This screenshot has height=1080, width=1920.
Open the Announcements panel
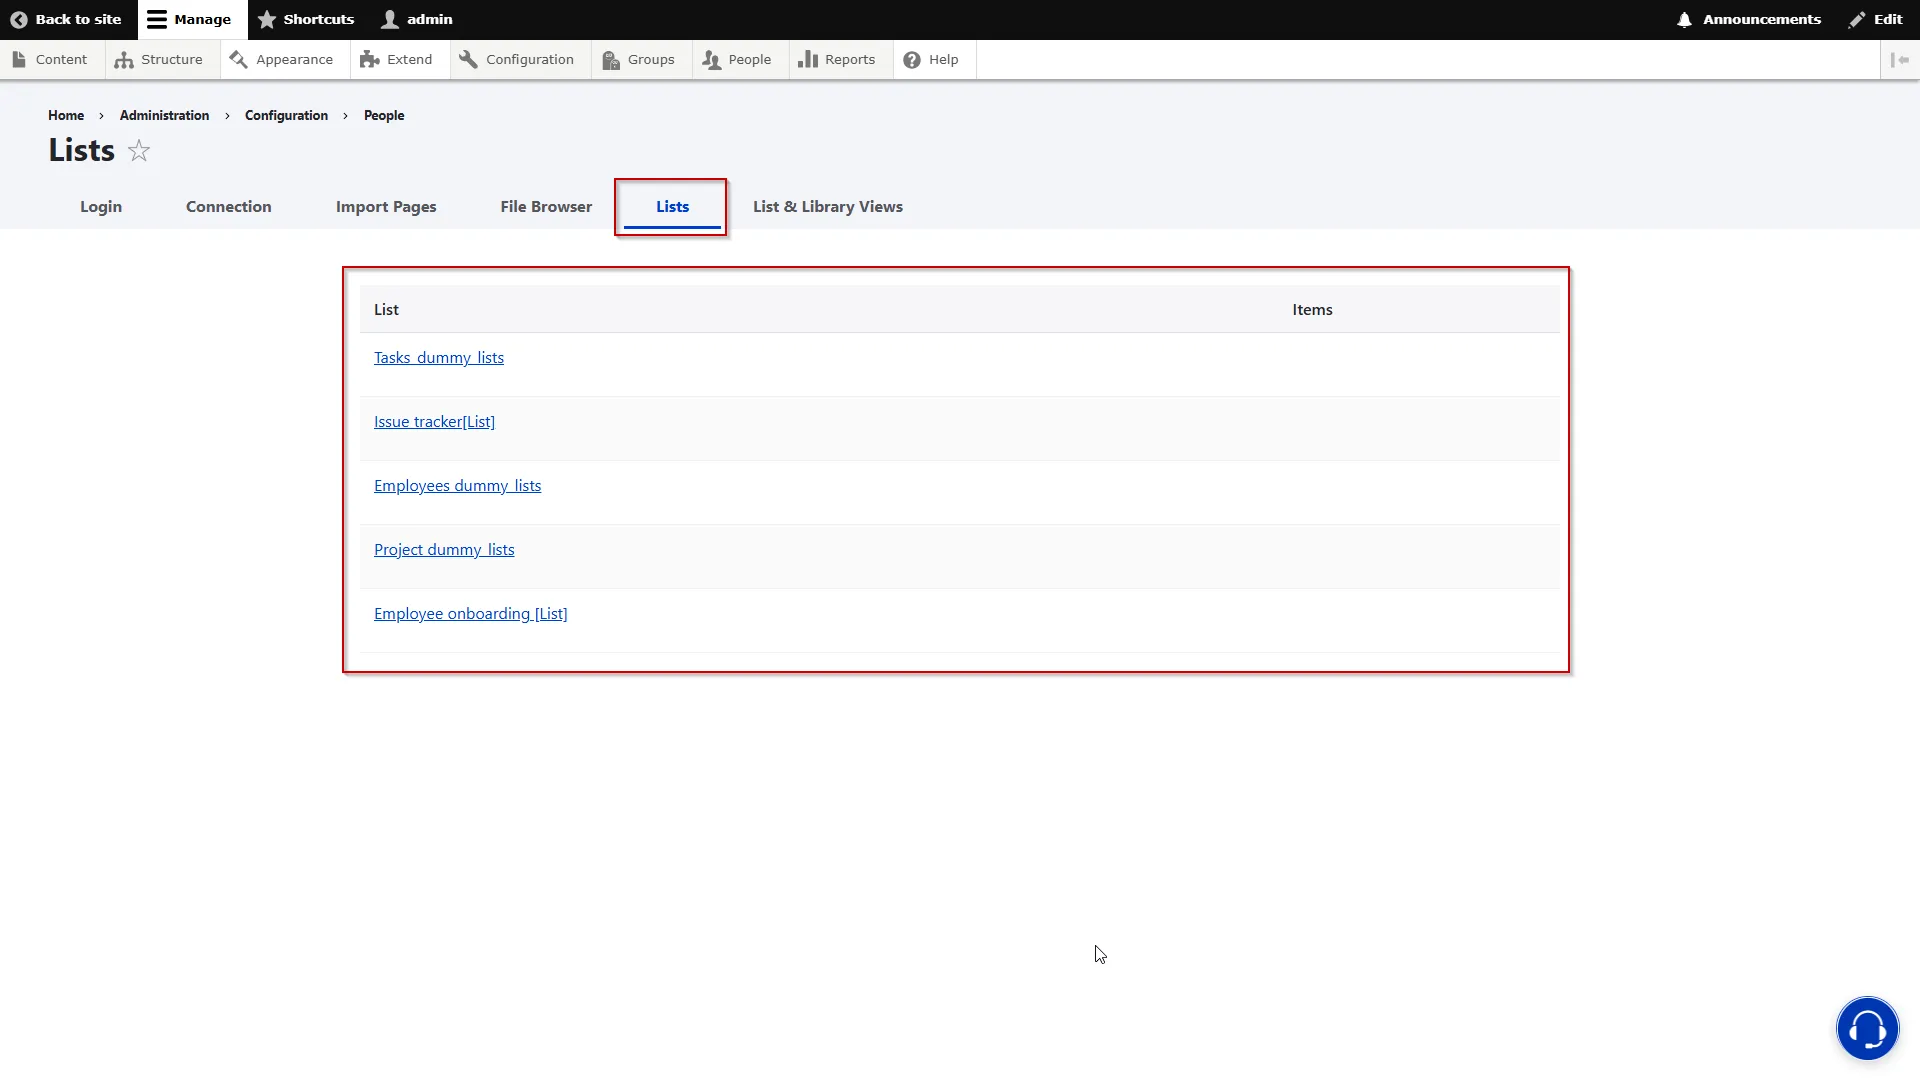pyautogui.click(x=1750, y=19)
